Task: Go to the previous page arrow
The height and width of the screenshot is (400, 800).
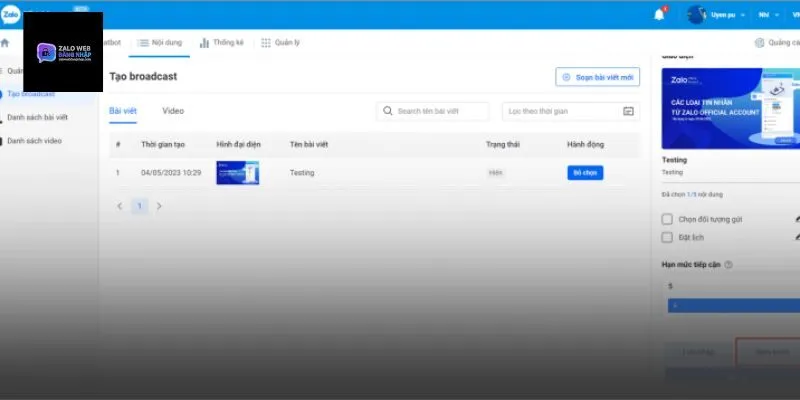Action: pyautogui.click(x=120, y=206)
